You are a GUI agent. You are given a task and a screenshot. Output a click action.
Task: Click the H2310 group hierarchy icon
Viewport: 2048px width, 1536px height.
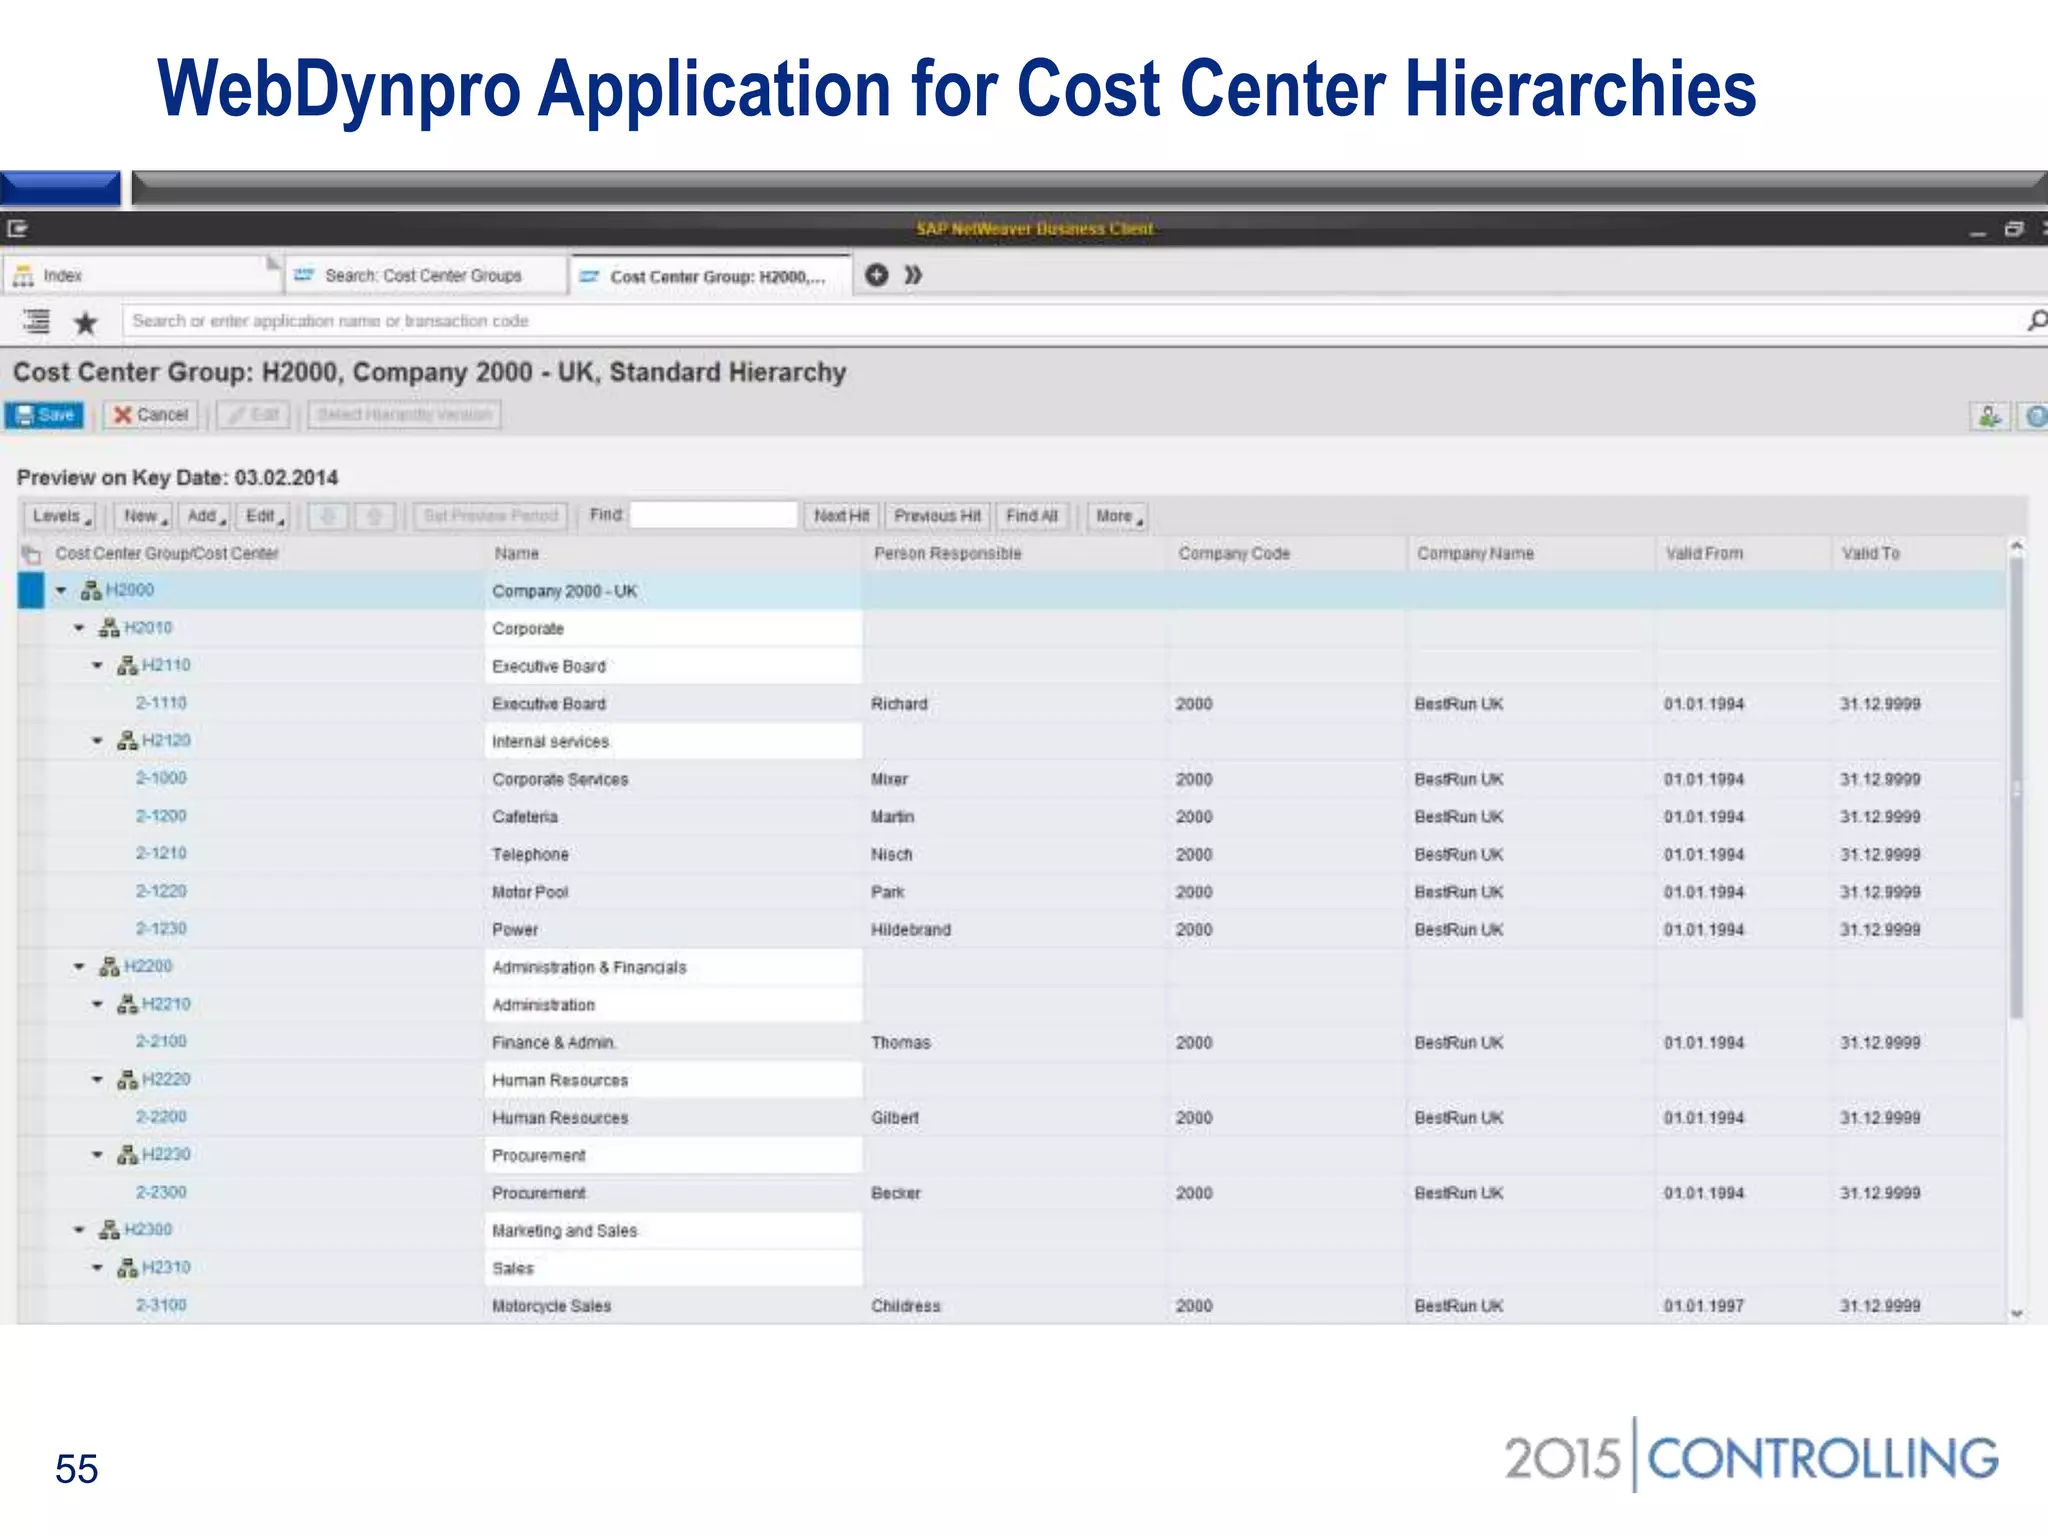[127, 1268]
